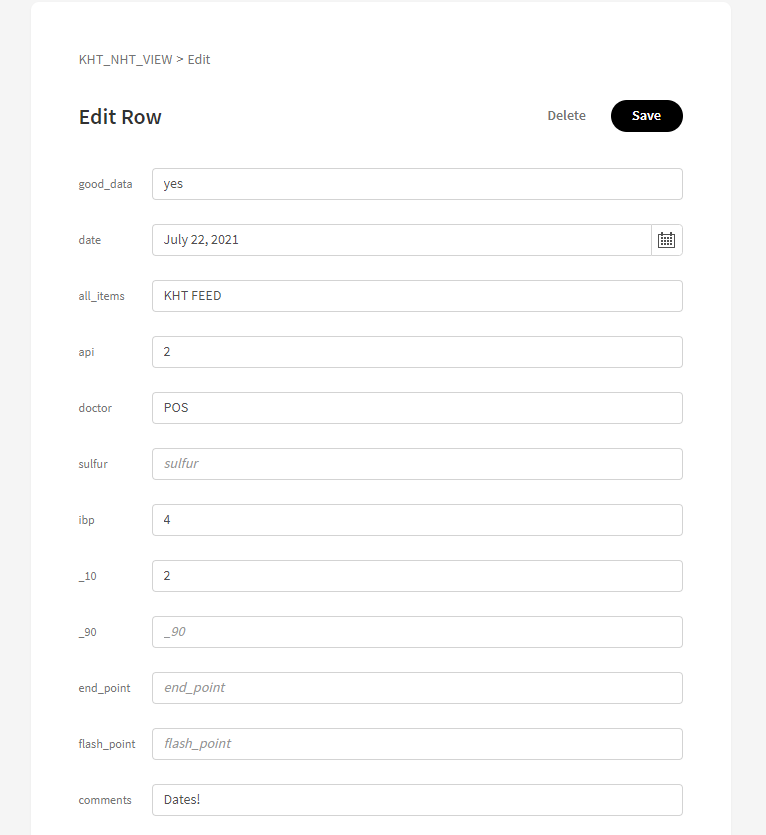Image resolution: width=766 pixels, height=835 pixels.
Task: Open the calendar date picker icon
Action: [x=666, y=240]
